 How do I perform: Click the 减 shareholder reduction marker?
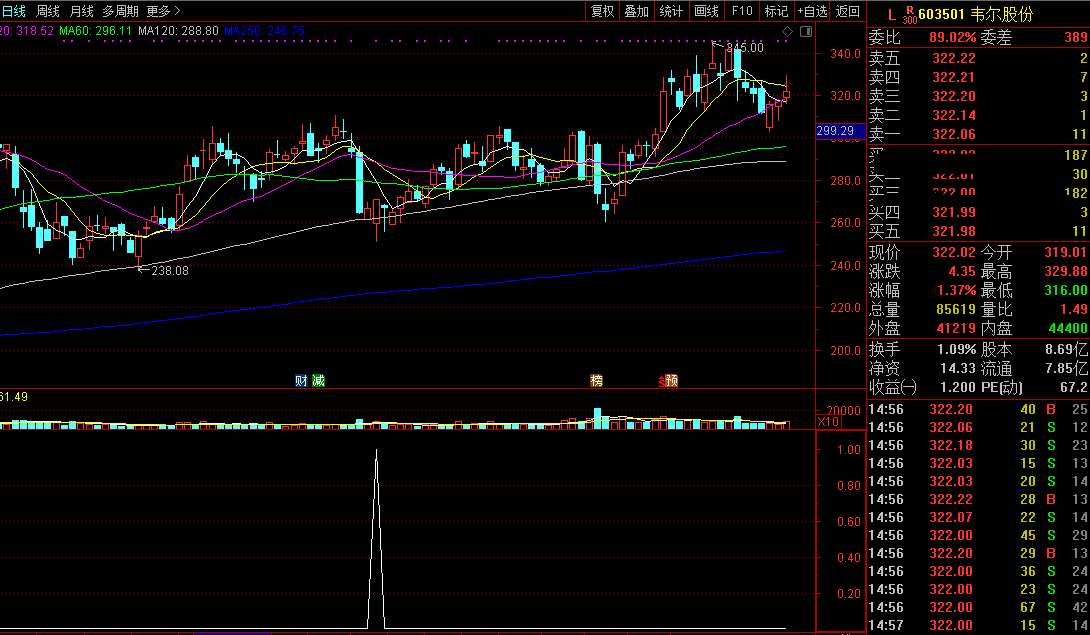318,380
